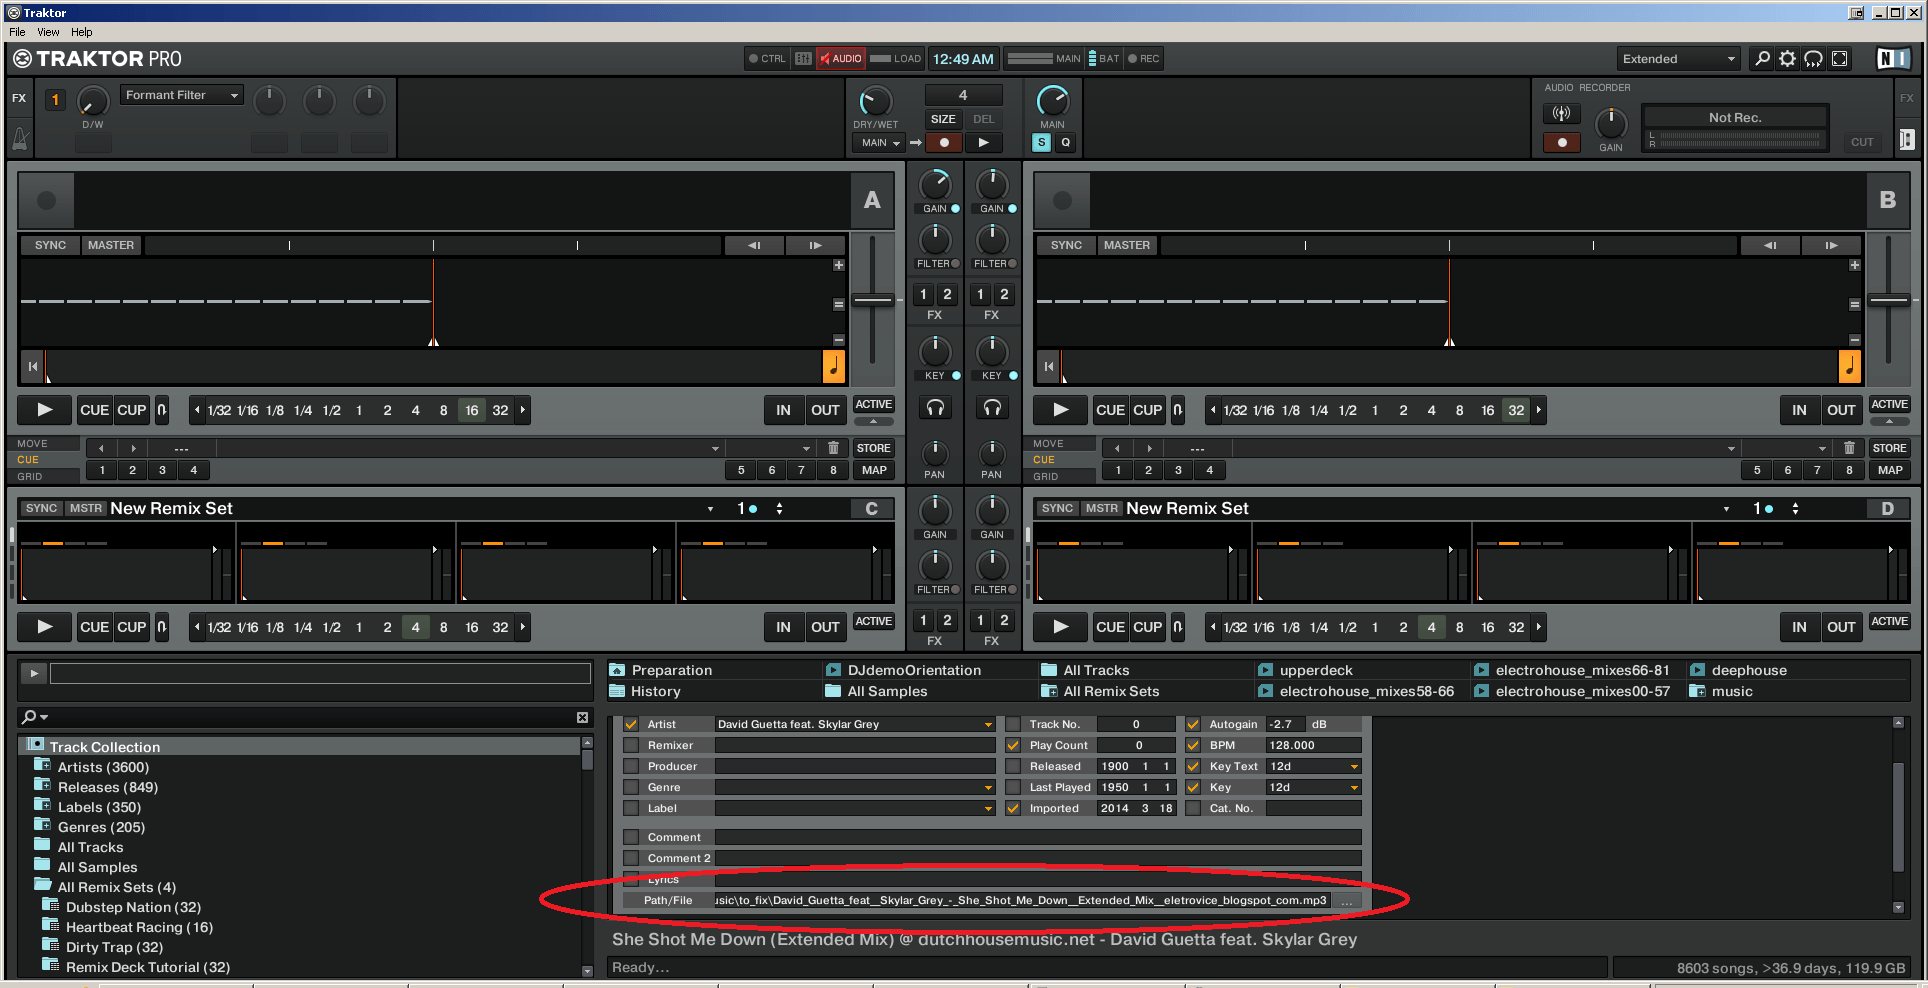Image resolution: width=1928 pixels, height=988 pixels.
Task: Open the Formant Filter effect dropdown
Action: pos(182,95)
